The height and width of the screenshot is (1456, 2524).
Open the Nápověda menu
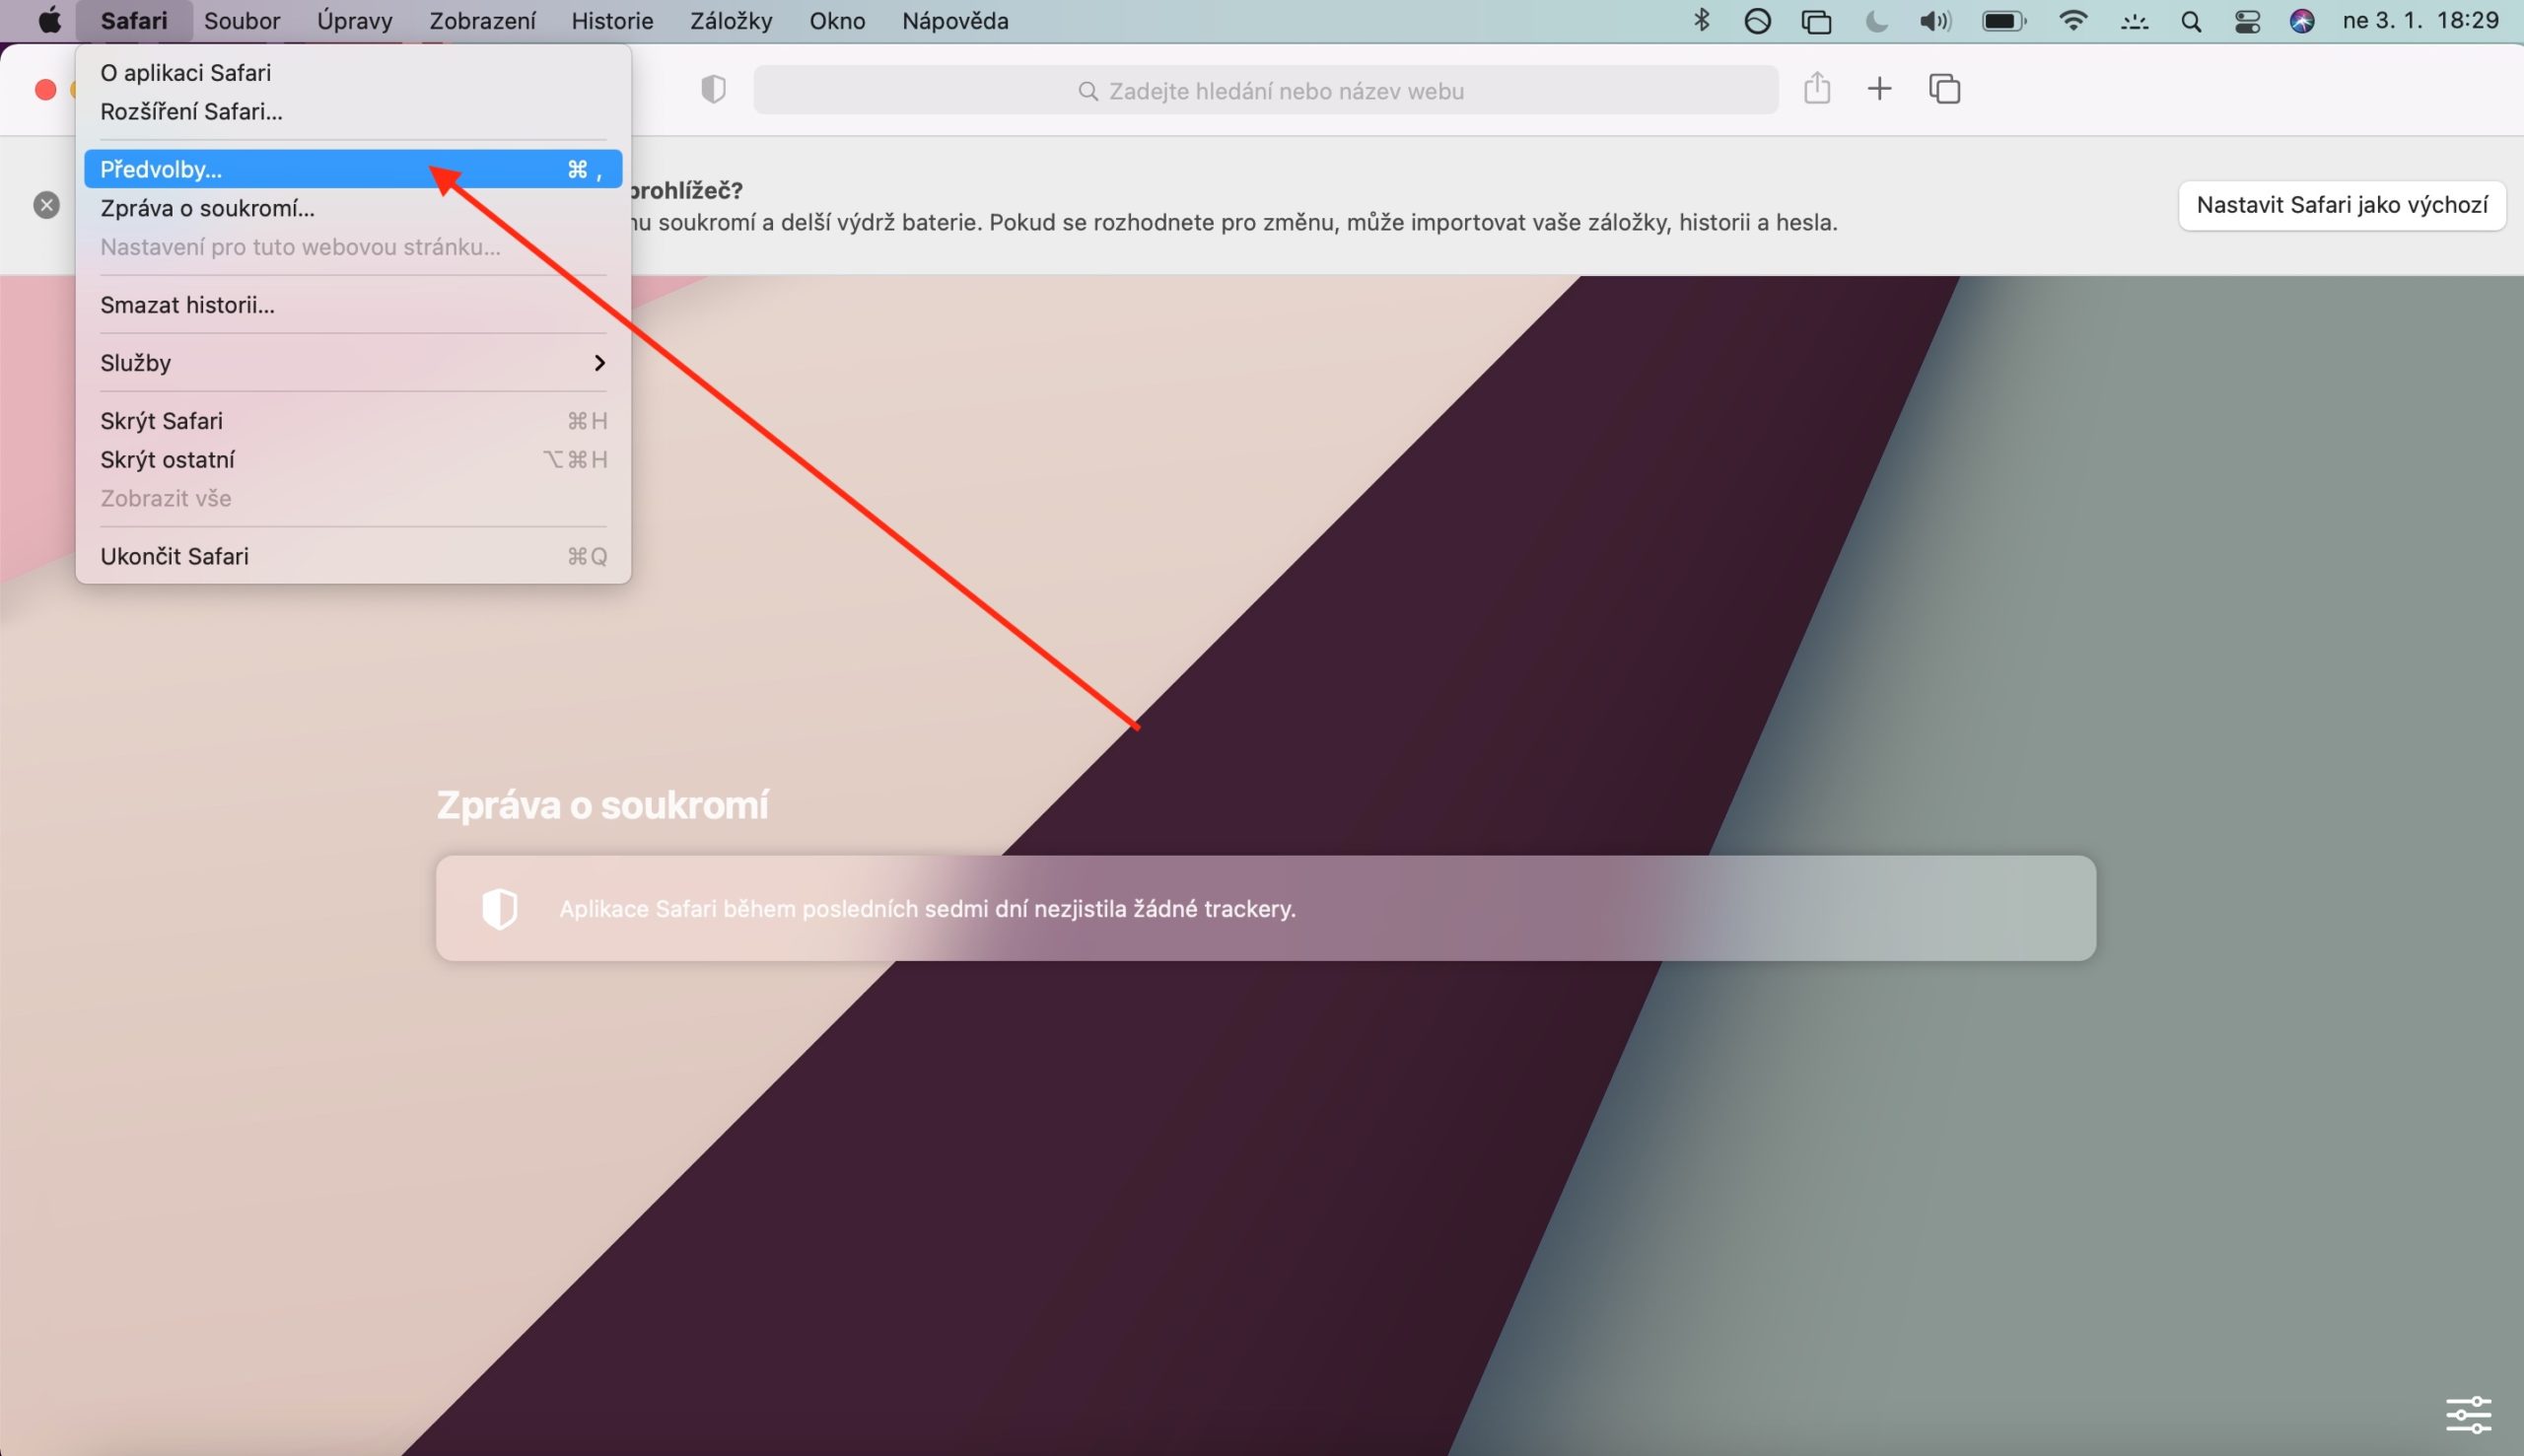click(955, 21)
